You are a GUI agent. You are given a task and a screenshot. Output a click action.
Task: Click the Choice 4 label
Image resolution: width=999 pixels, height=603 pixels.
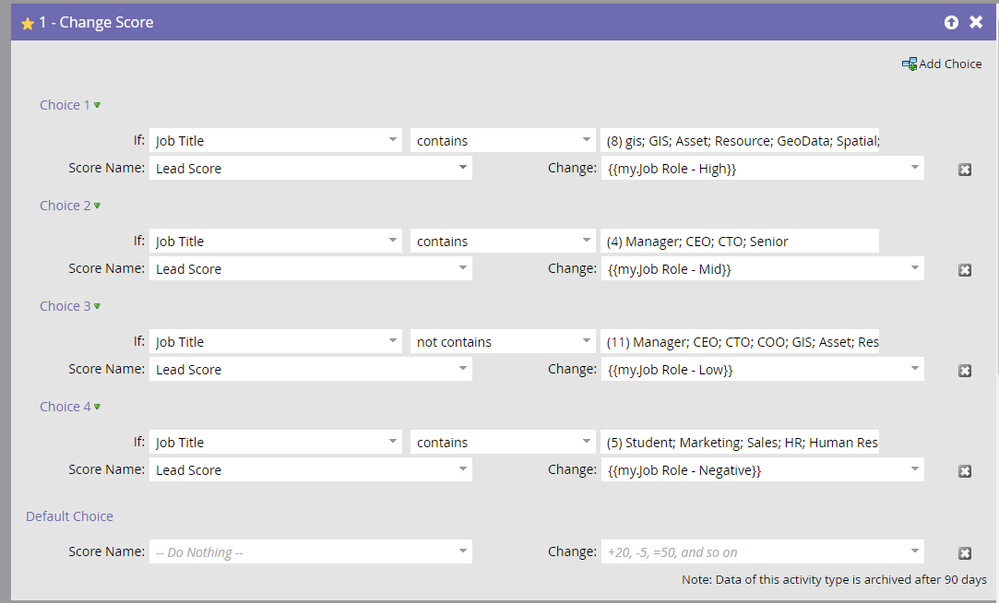(x=65, y=407)
